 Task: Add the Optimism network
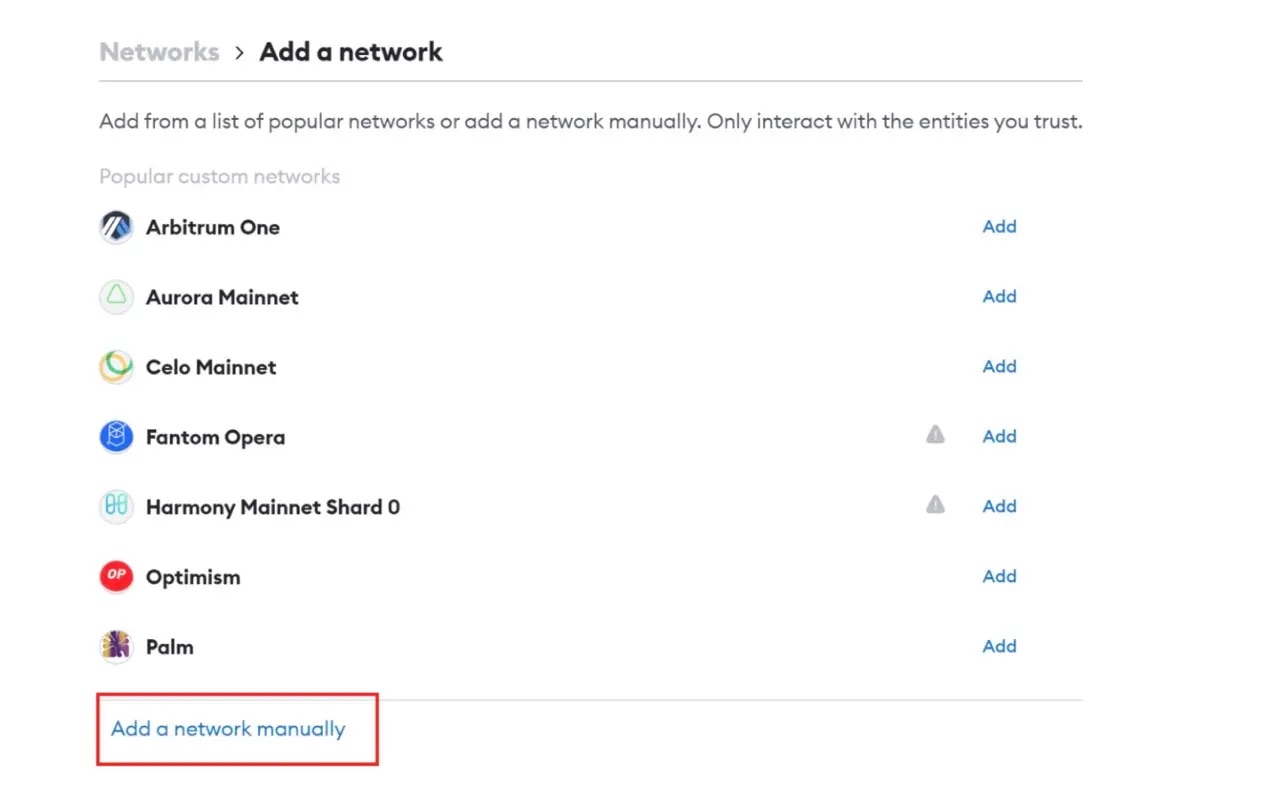(999, 577)
